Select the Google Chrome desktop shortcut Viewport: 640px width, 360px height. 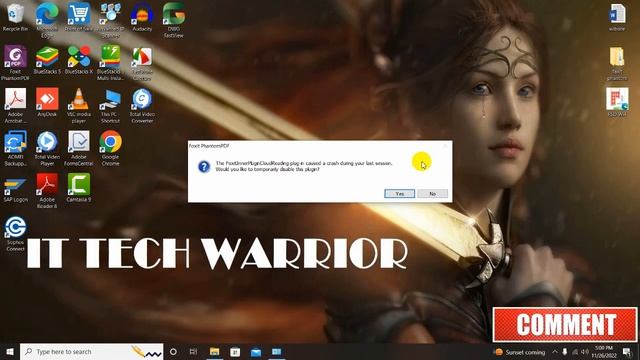click(110, 148)
